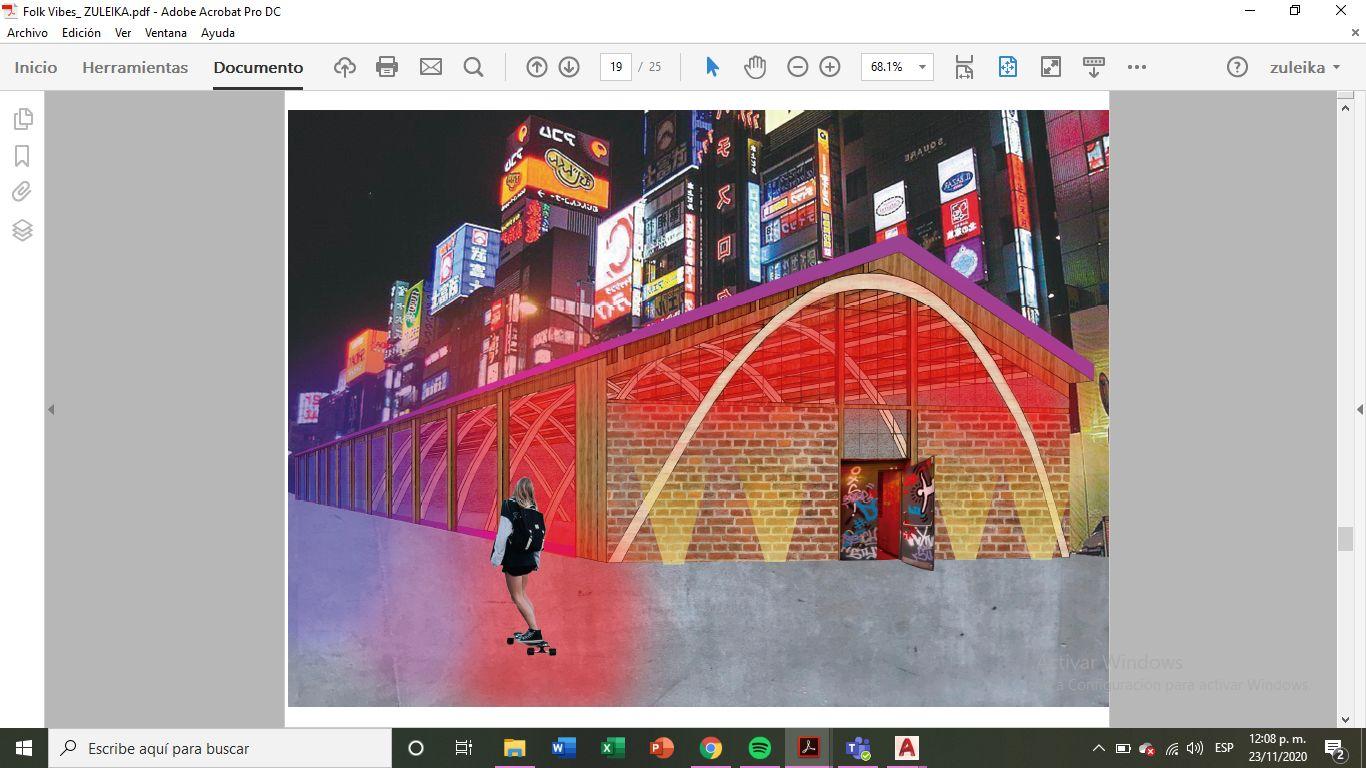Screen dimensions: 1366x768
Task: Zoom out with minus icon
Action: coord(797,67)
